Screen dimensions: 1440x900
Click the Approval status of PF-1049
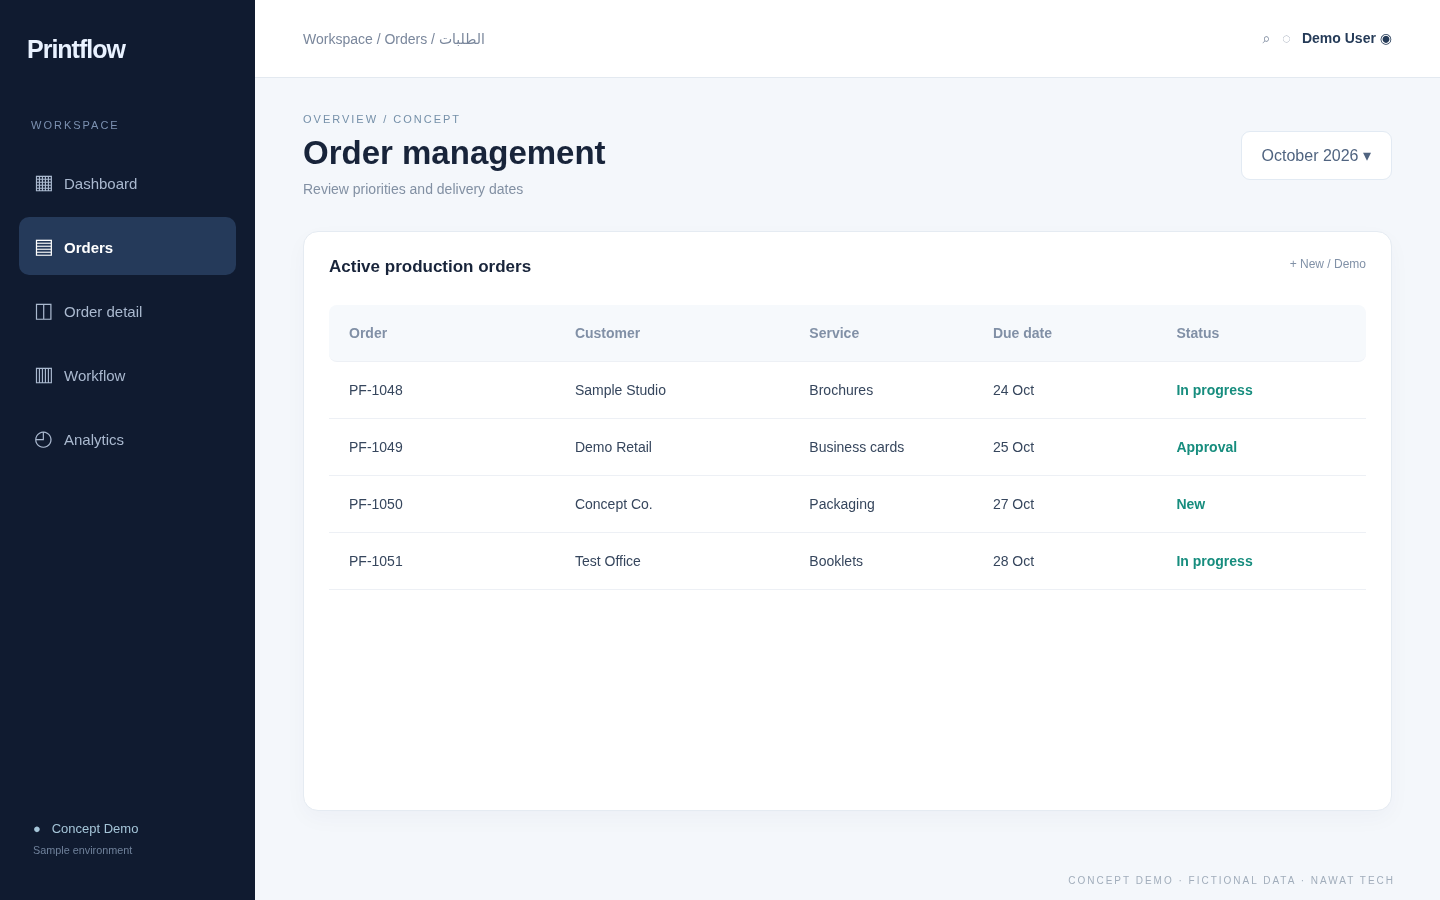pos(1207,447)
